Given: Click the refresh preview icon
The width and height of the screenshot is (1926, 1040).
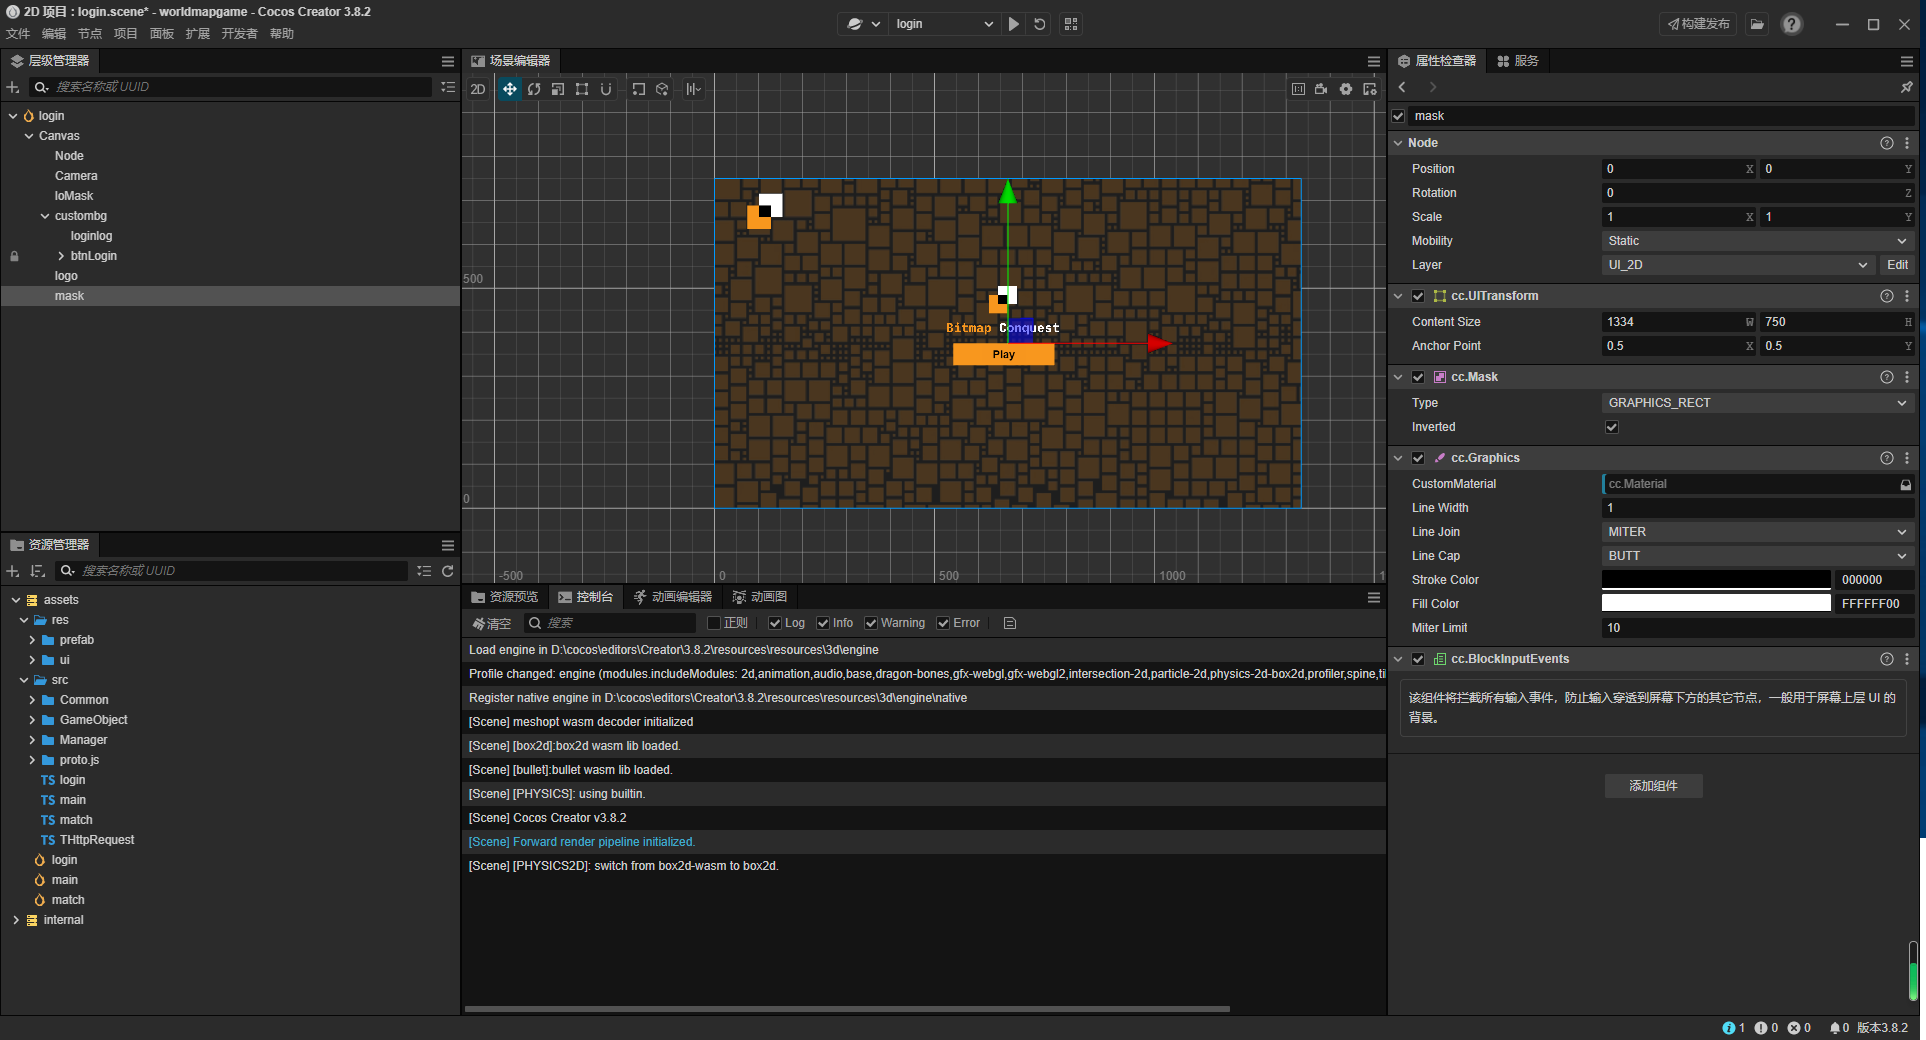Looking at the screenshot, I should (x=1040, y=24).
